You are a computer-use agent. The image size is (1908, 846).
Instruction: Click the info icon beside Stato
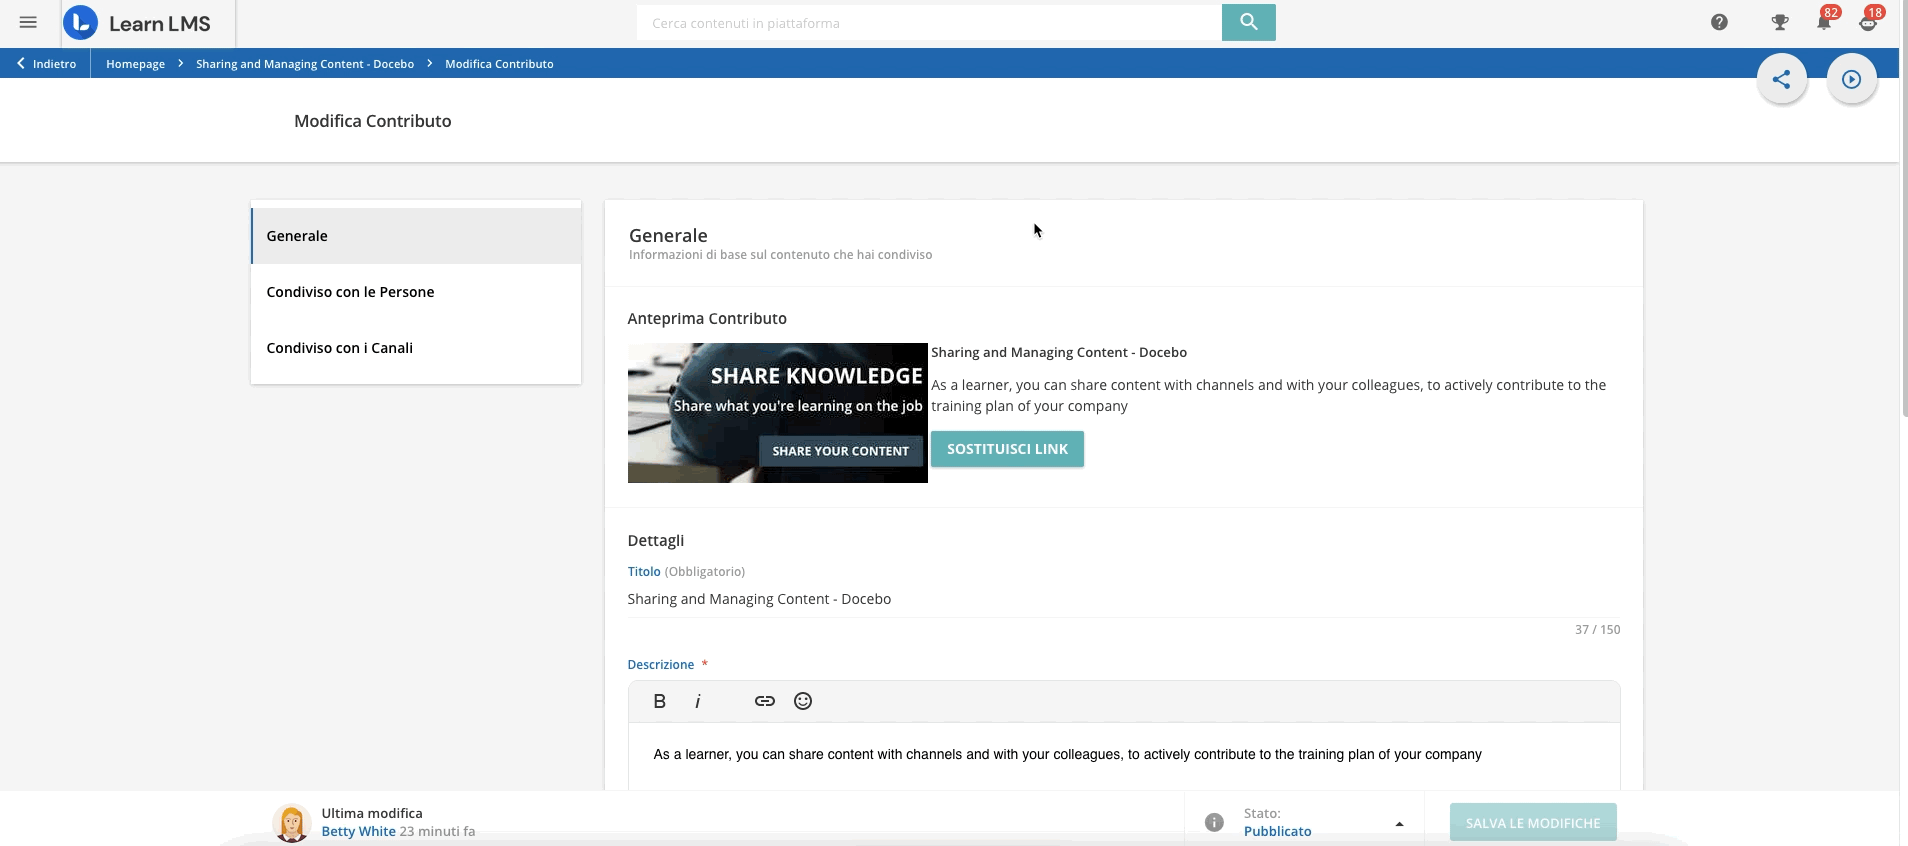[1214, 822]
